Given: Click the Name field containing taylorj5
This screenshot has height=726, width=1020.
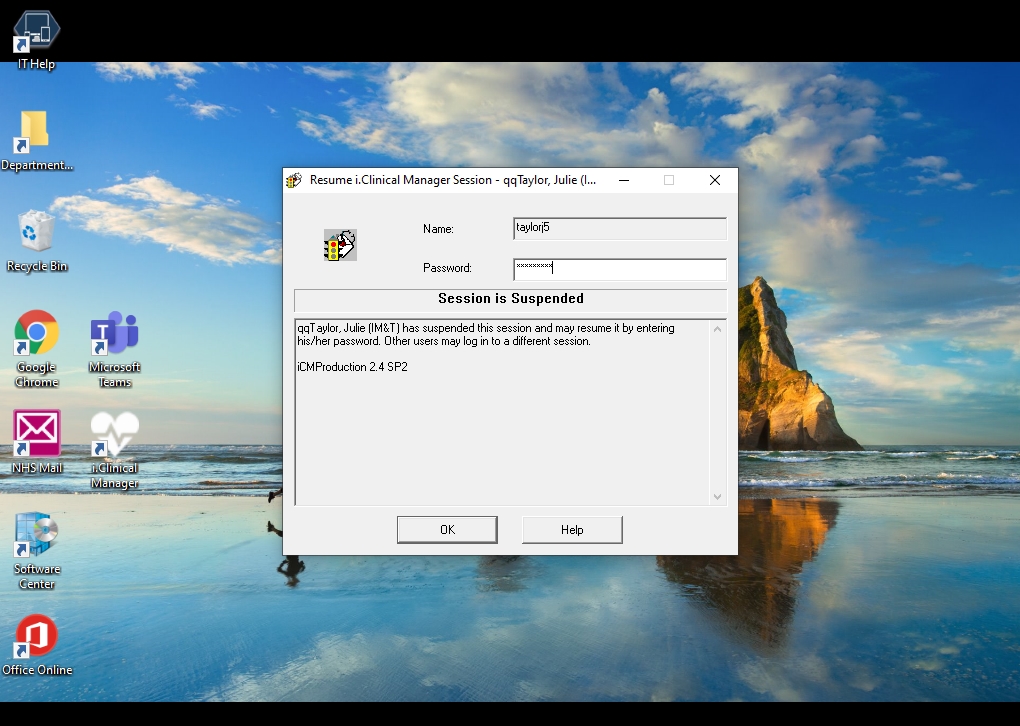Looking at the screenshot, I should [620, 228].
